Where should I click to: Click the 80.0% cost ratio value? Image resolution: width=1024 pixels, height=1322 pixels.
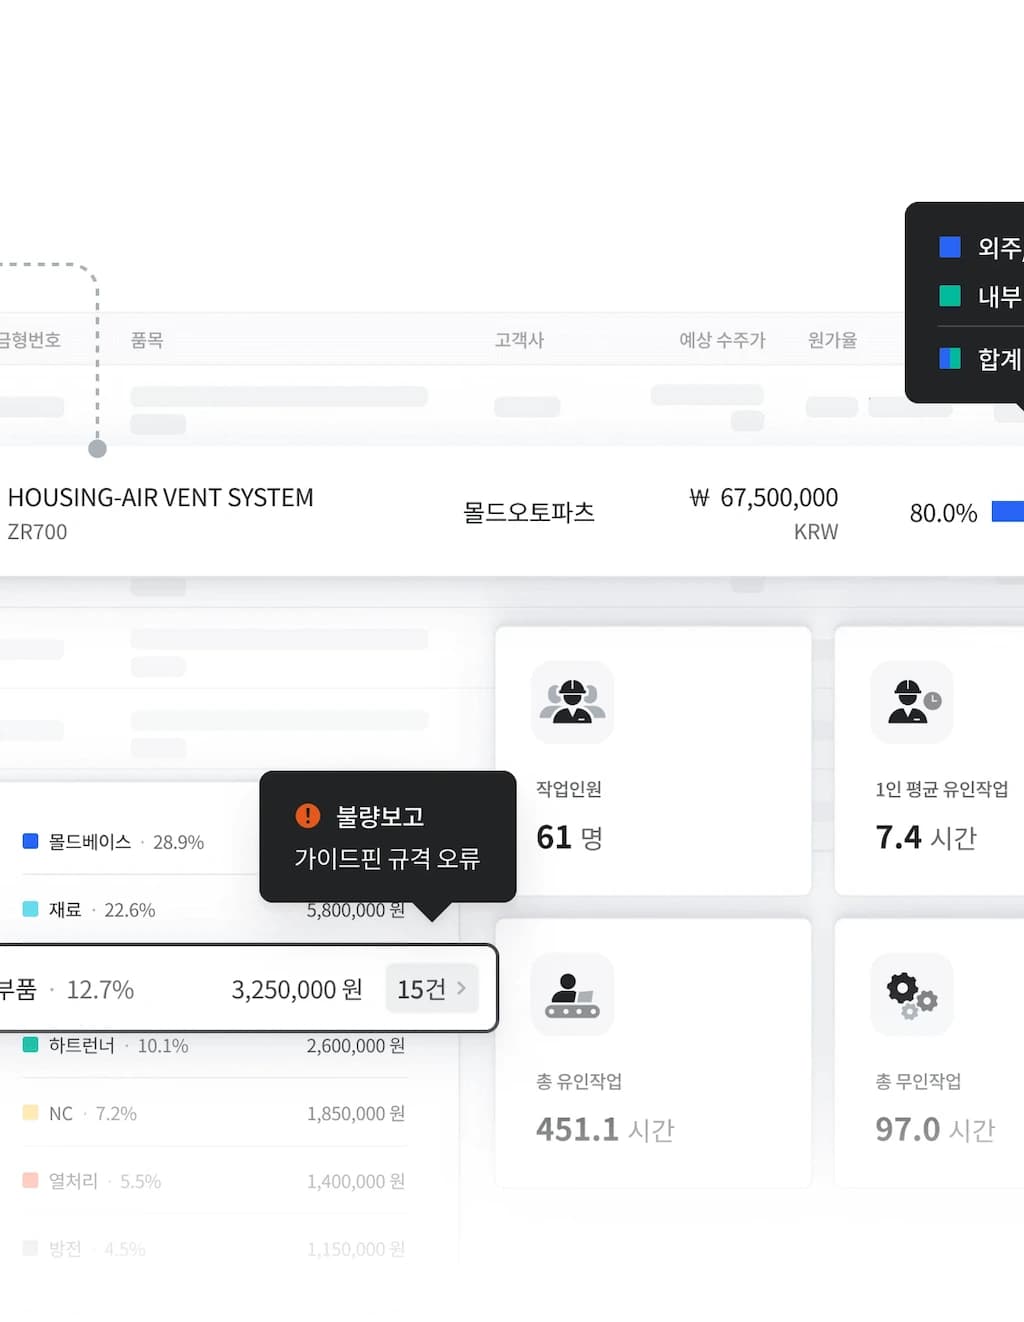pyautogui.click(x=943, y=513)
